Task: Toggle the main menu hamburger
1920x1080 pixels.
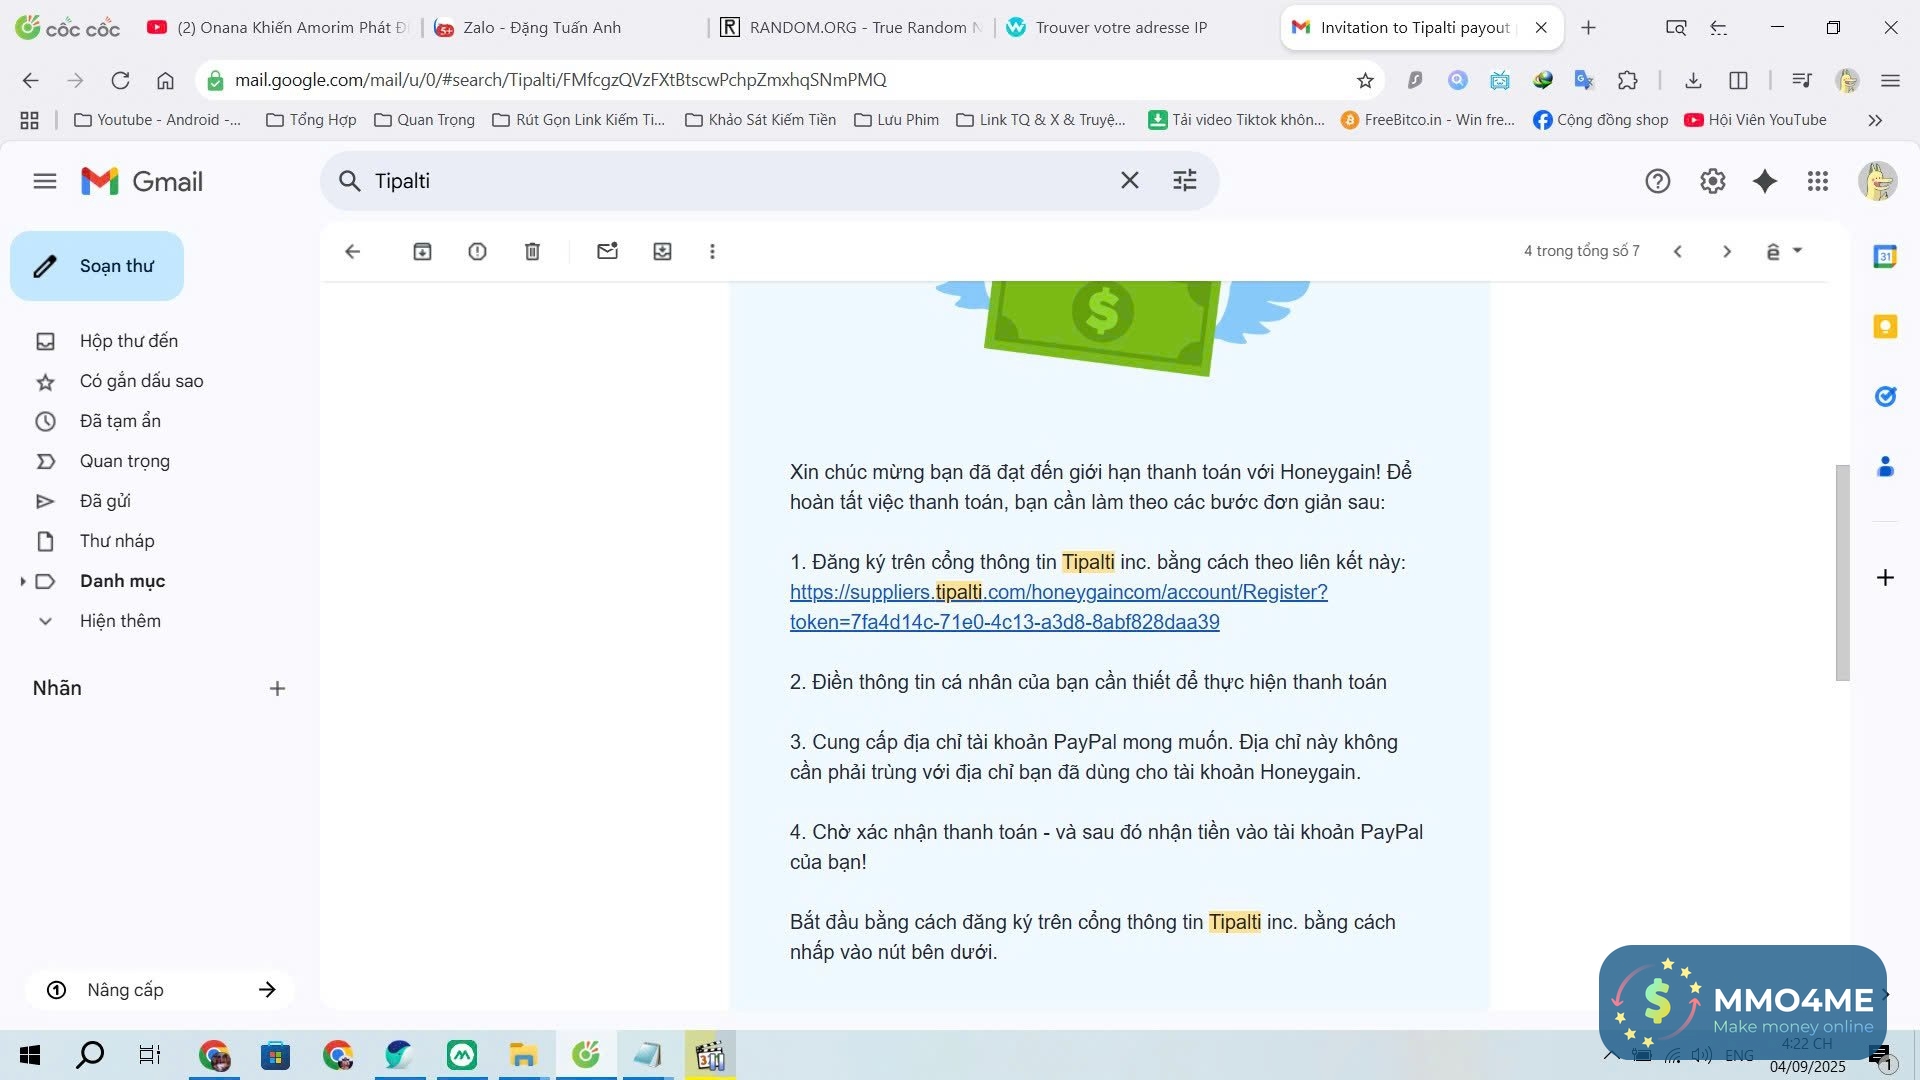Action: click(45, 181)
